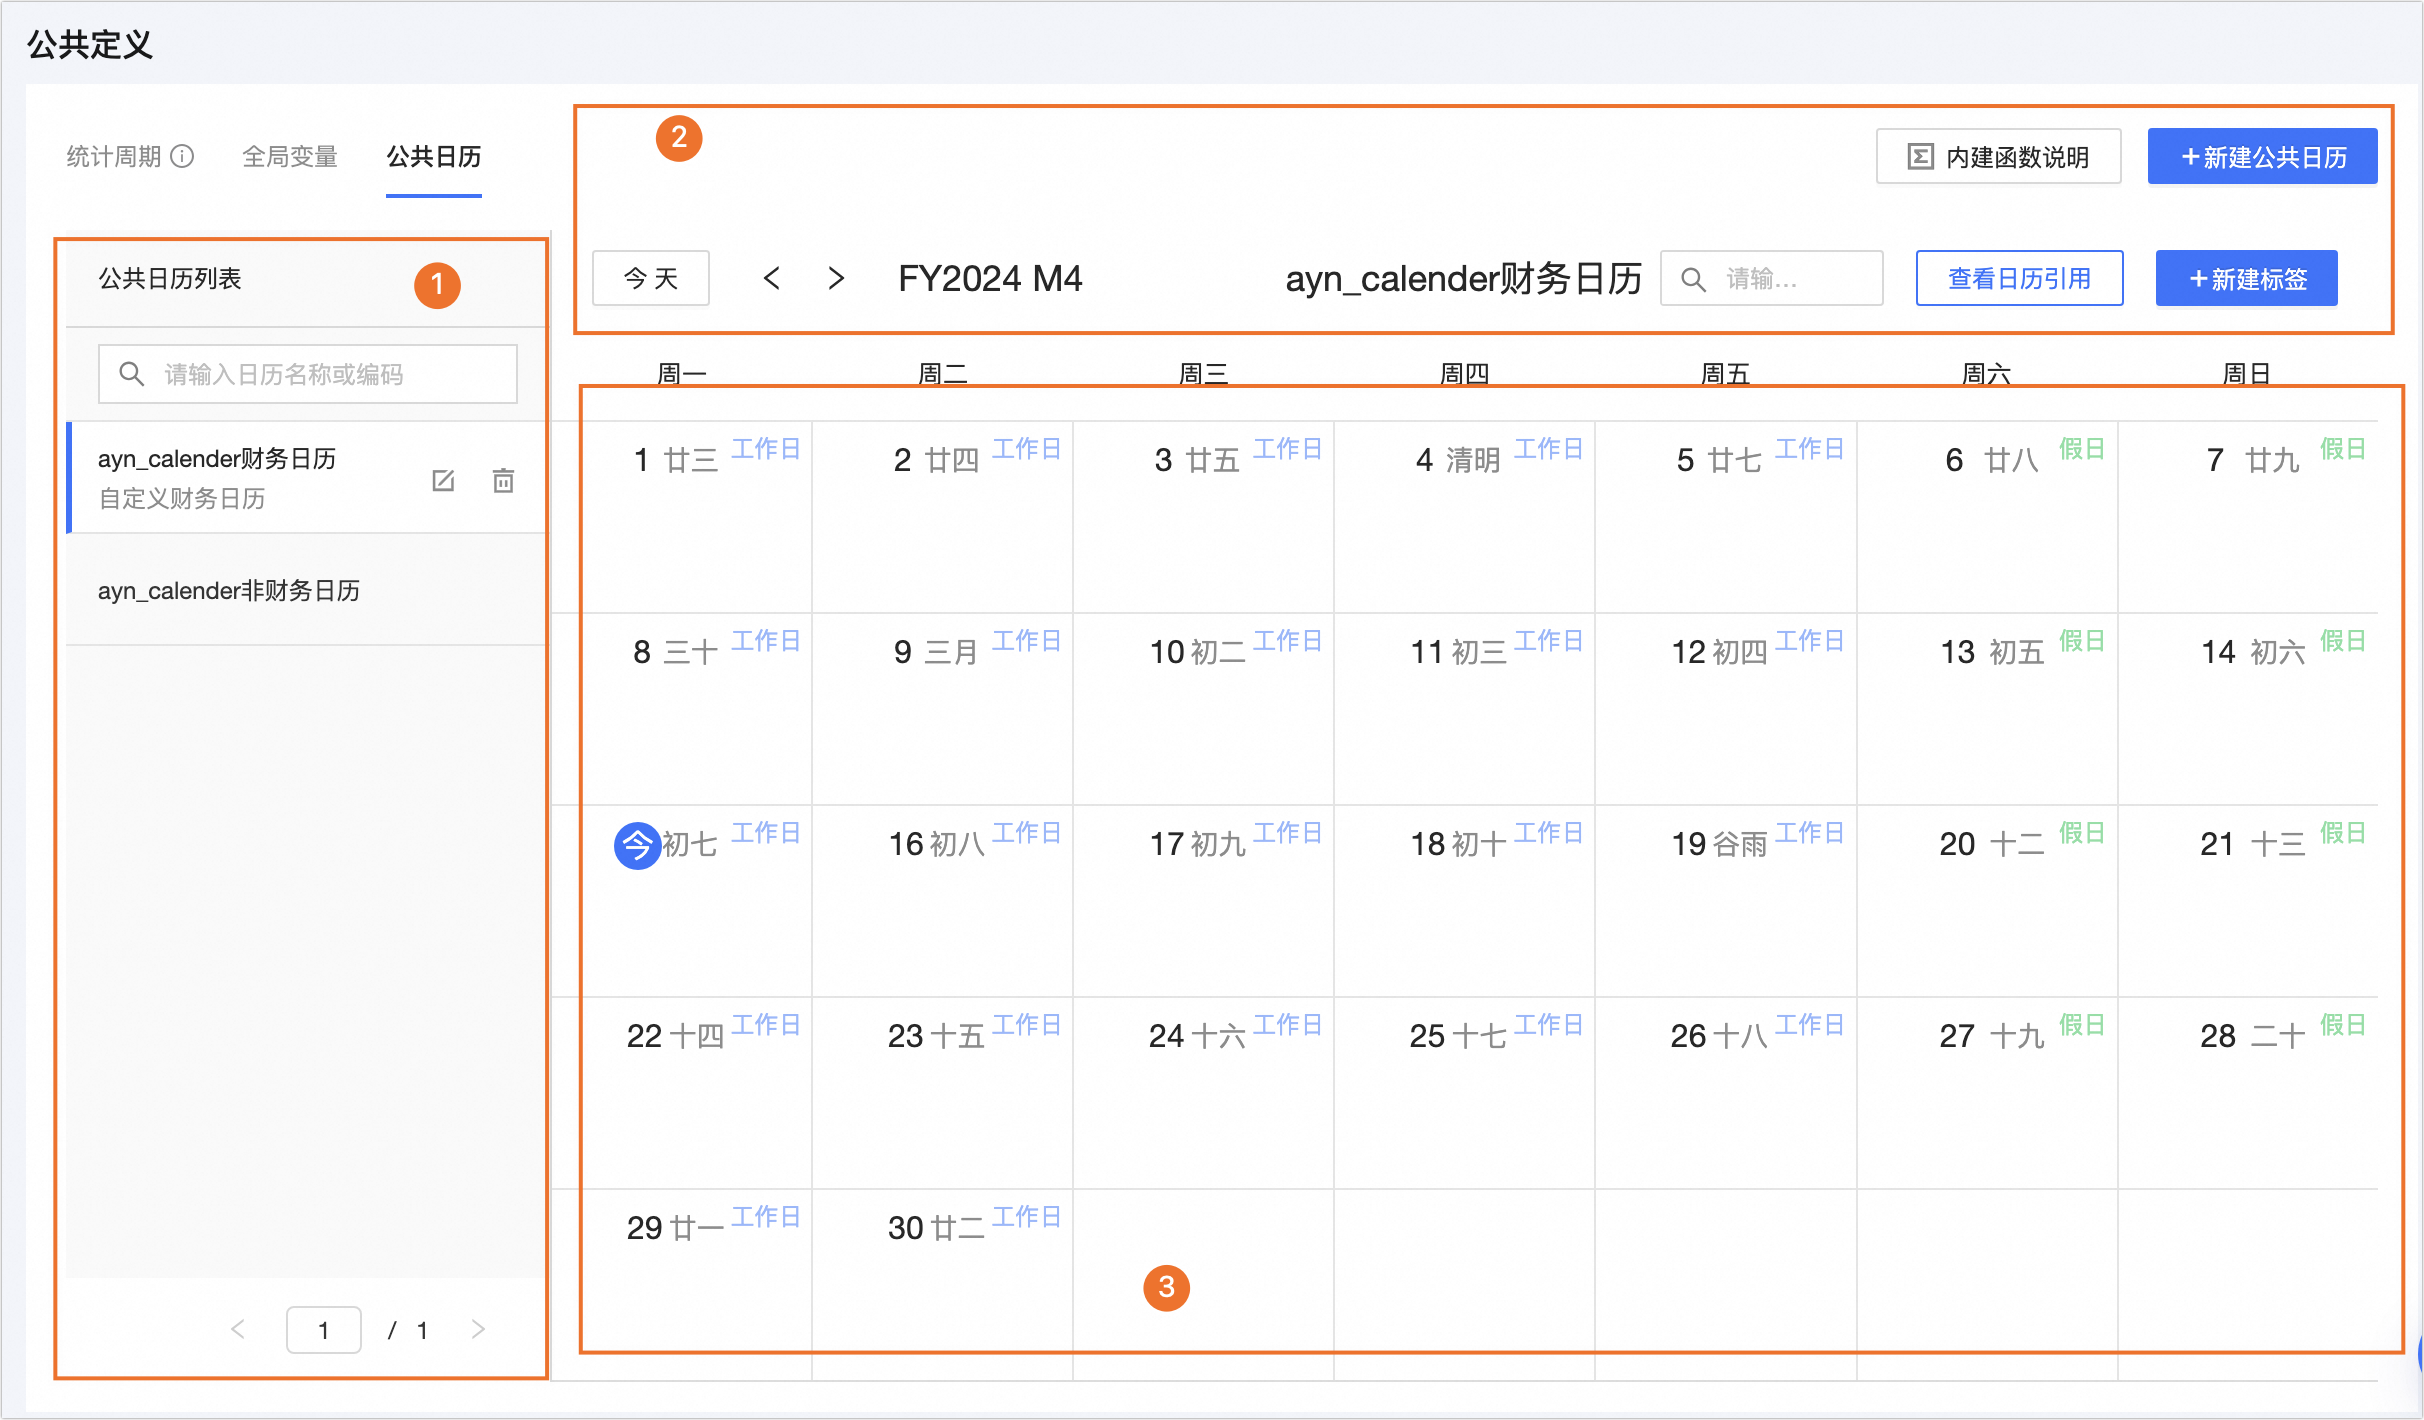Go to previous month with left arrow
The image size is (2424, 1420).
pos(771,278)
